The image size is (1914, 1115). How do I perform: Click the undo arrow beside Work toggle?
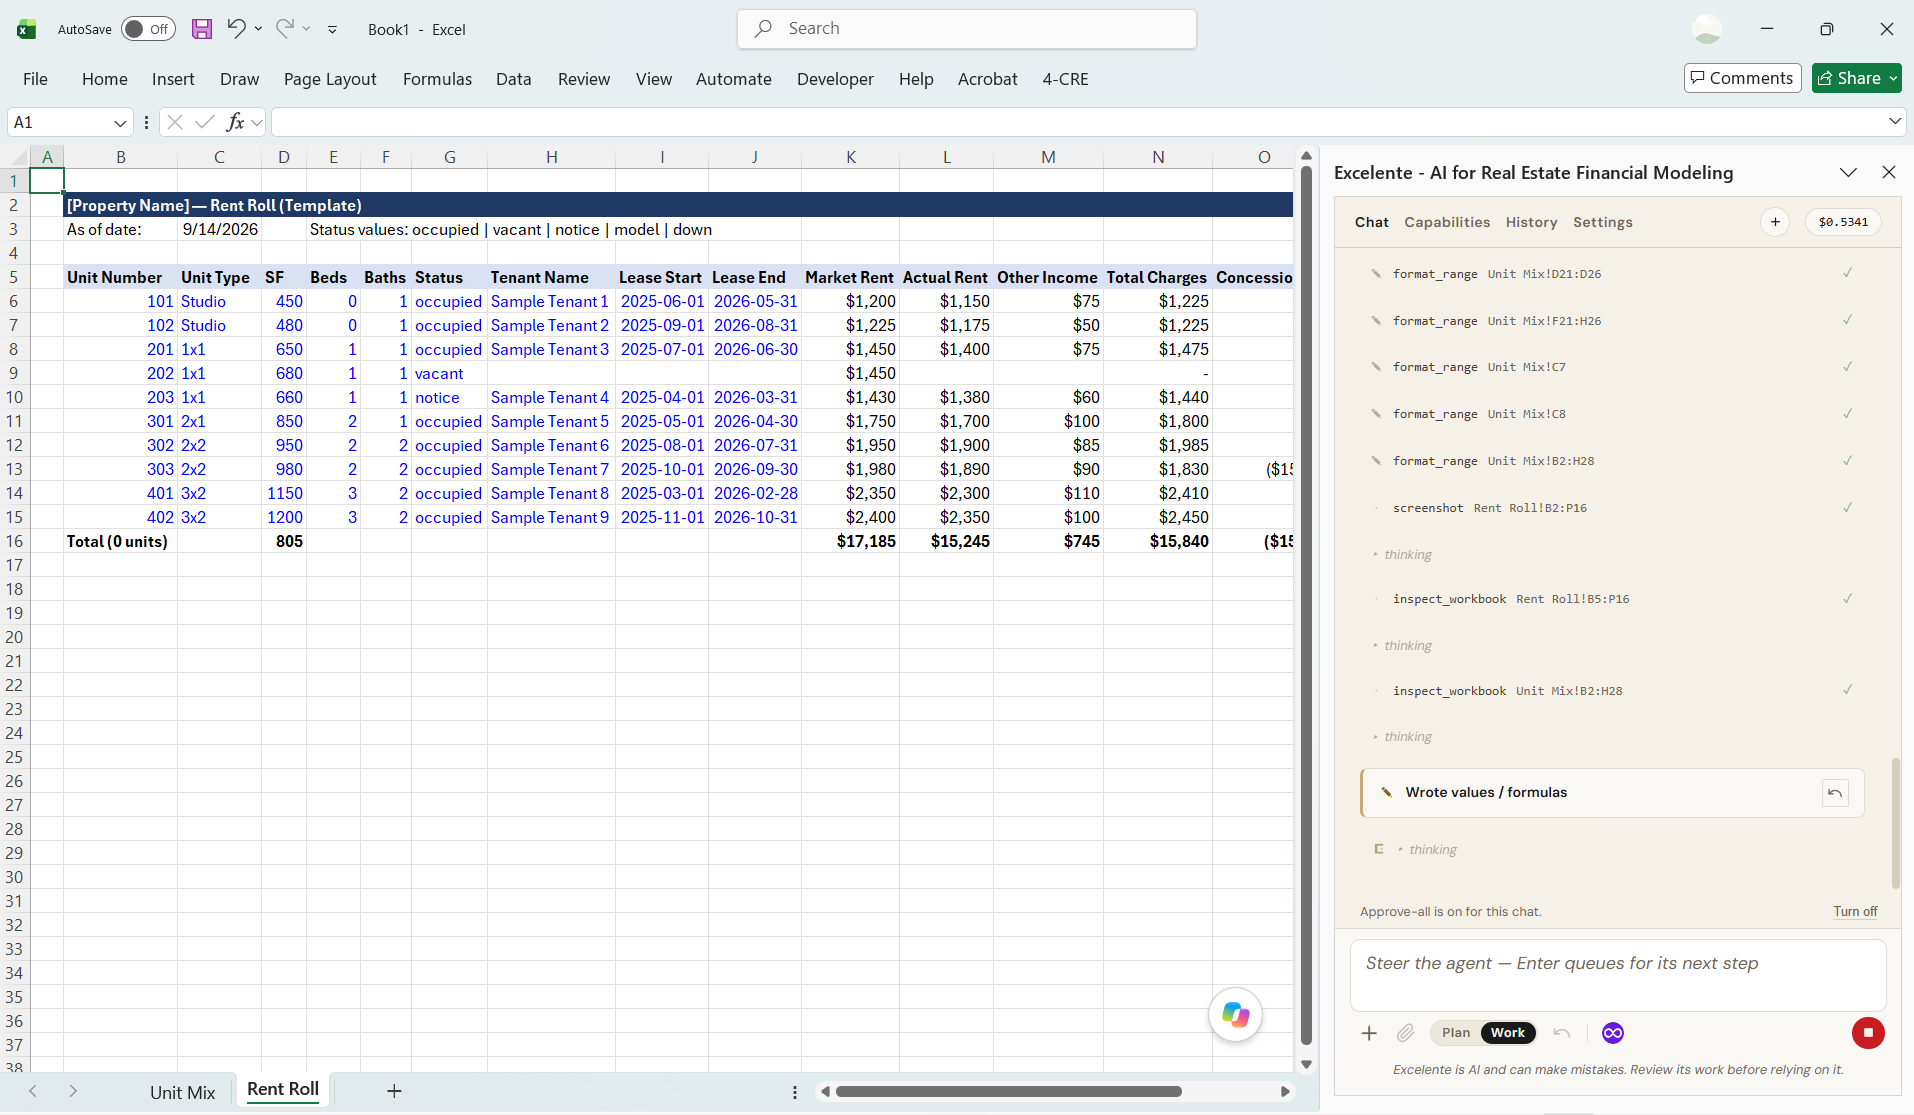1561,1033
